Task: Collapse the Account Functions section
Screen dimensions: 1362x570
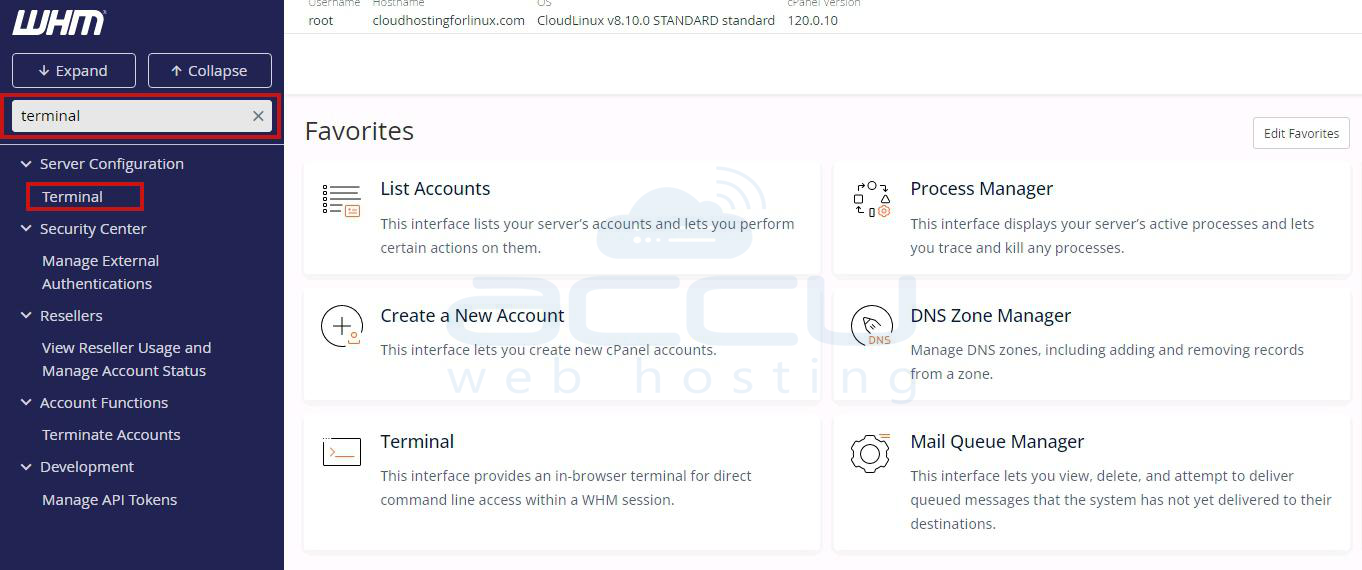Action: click(x=27, y=403)
